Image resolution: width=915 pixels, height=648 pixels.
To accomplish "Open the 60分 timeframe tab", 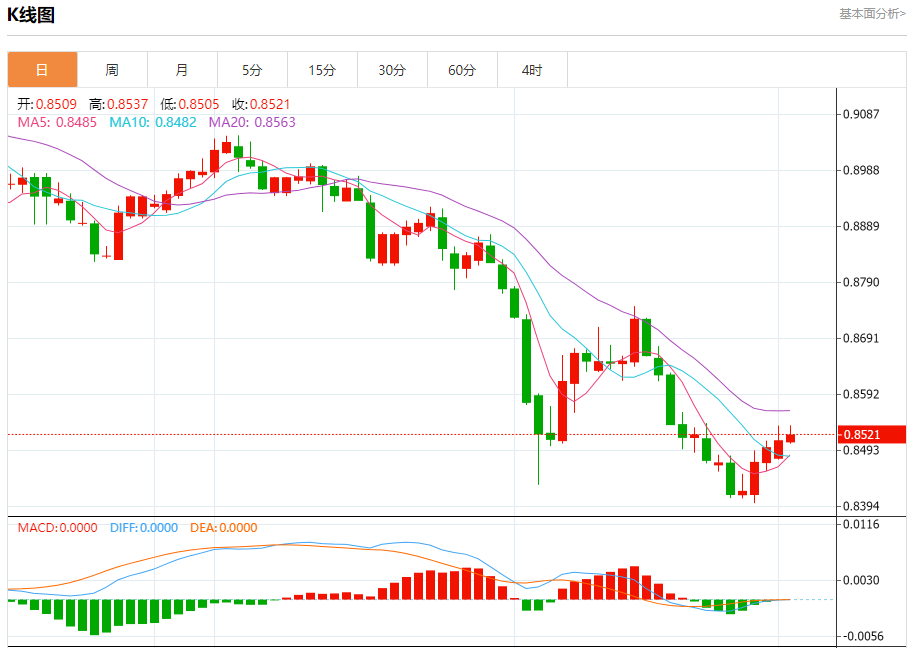I will (x=462, y=70).
